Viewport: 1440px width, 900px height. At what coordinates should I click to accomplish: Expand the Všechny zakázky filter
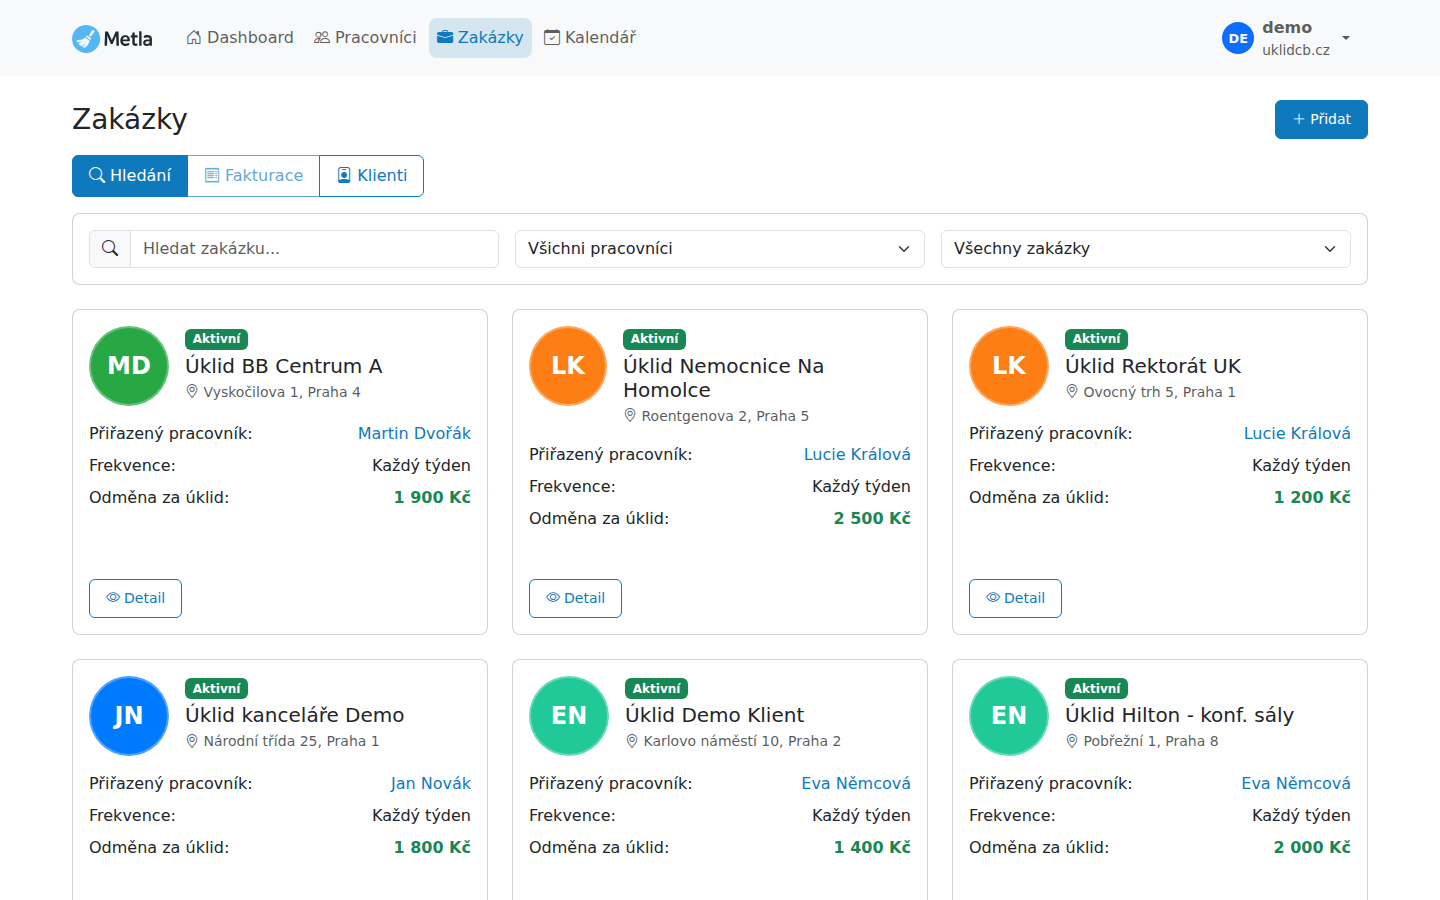pos(1145,249)
